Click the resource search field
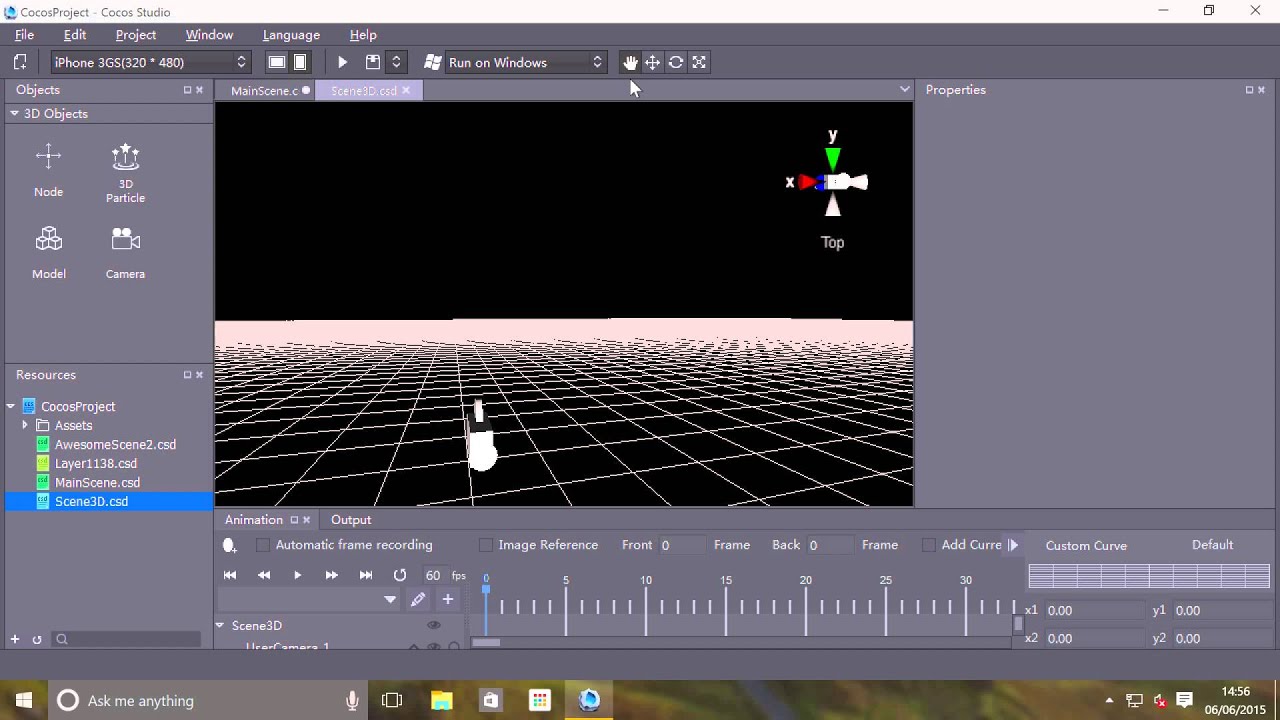This screenshot has height=720, width=1280. 128,639
